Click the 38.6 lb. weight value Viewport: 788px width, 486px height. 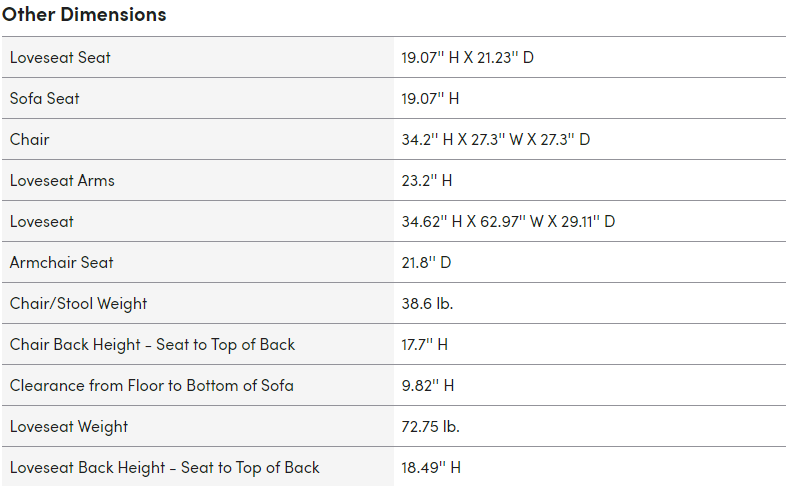tap(427, 304)
